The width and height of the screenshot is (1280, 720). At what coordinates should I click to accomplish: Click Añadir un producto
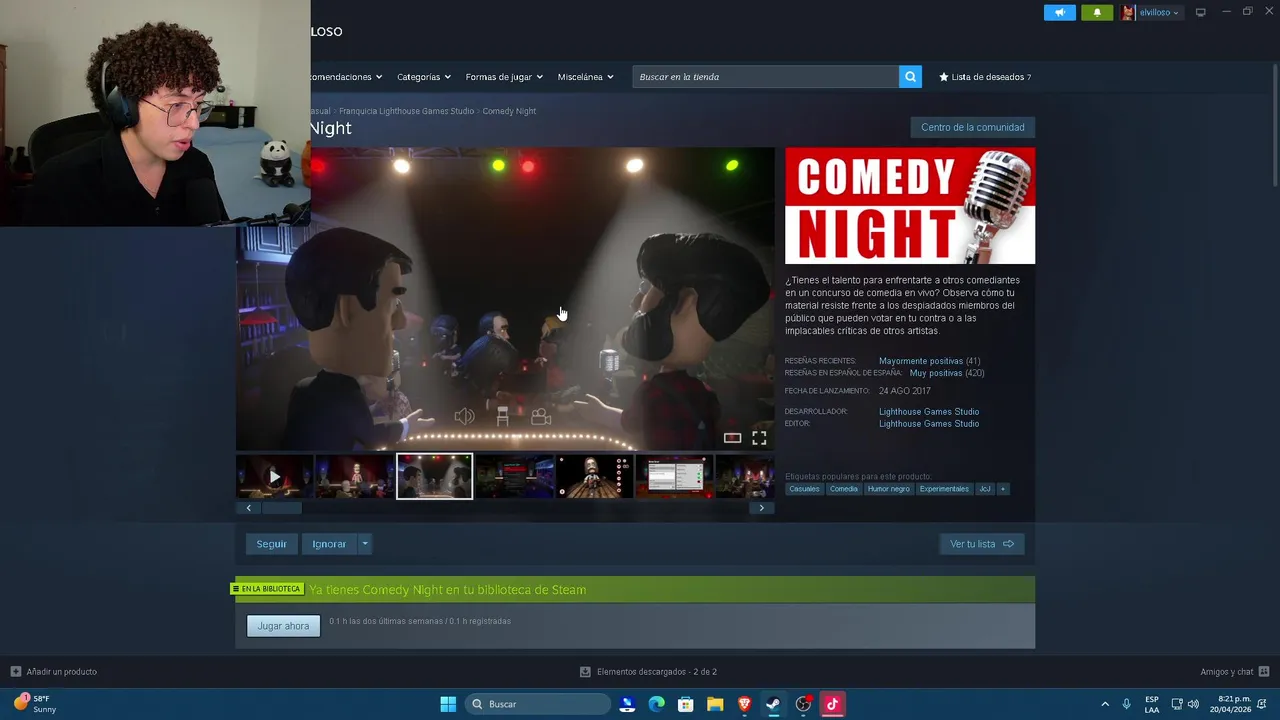click(x=54, y=672)
